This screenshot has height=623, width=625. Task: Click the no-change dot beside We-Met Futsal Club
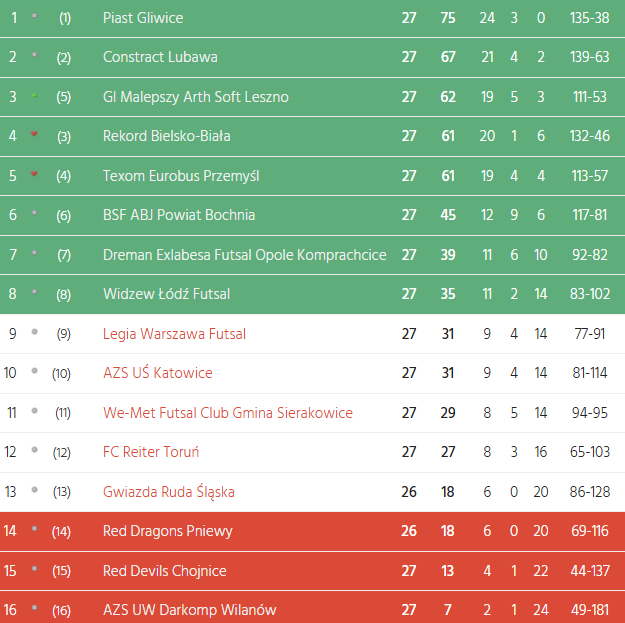pos(35,410)
